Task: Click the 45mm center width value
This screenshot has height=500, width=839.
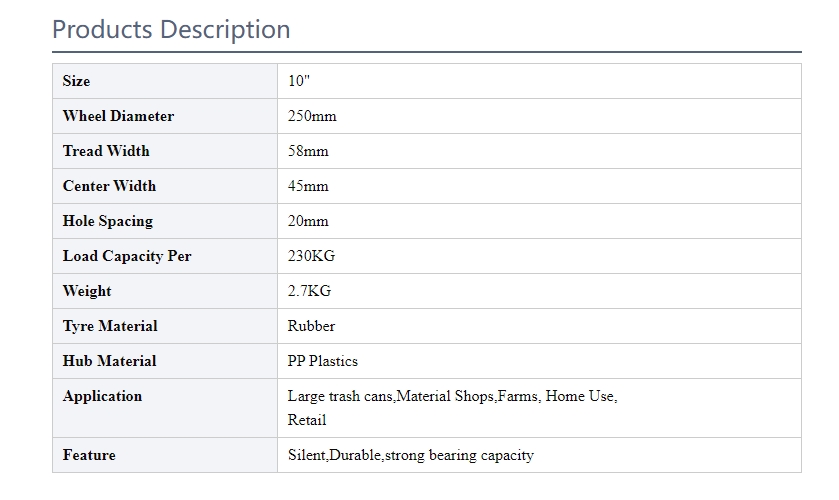Action: click(308, 186)
